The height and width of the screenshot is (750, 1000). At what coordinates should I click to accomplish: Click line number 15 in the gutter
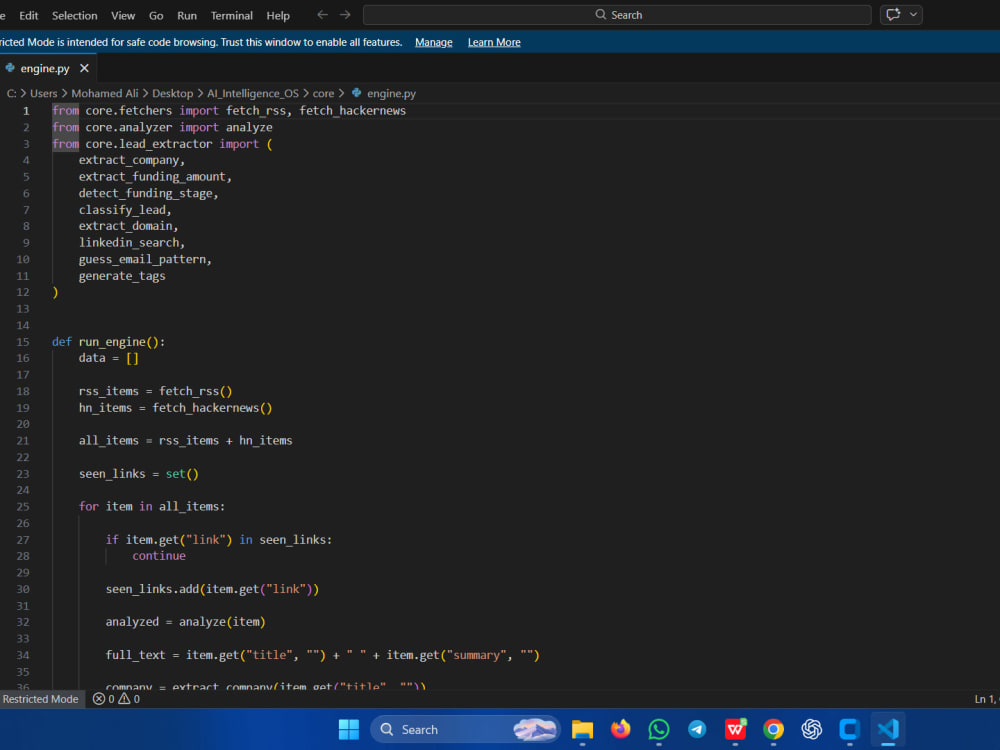click(23, 342)
